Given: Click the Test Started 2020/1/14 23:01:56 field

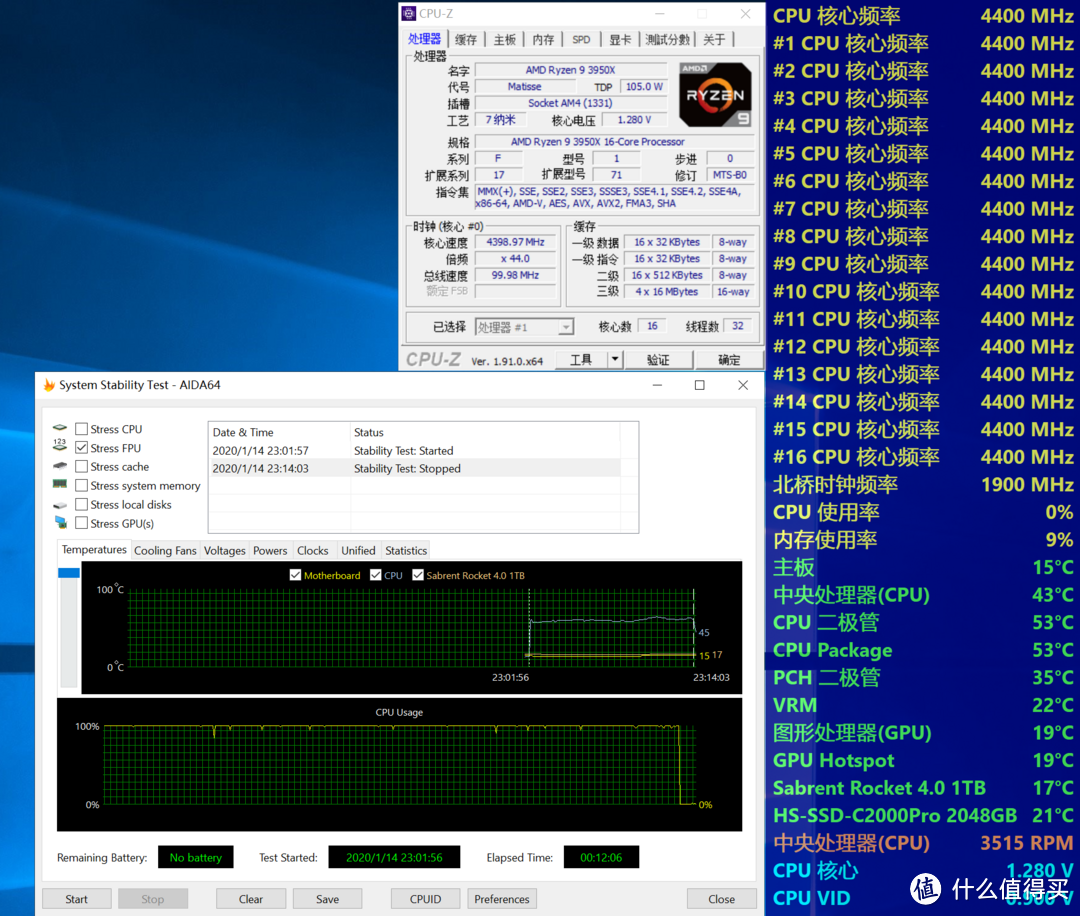Looking at the screenshot, I should point(394,857).
